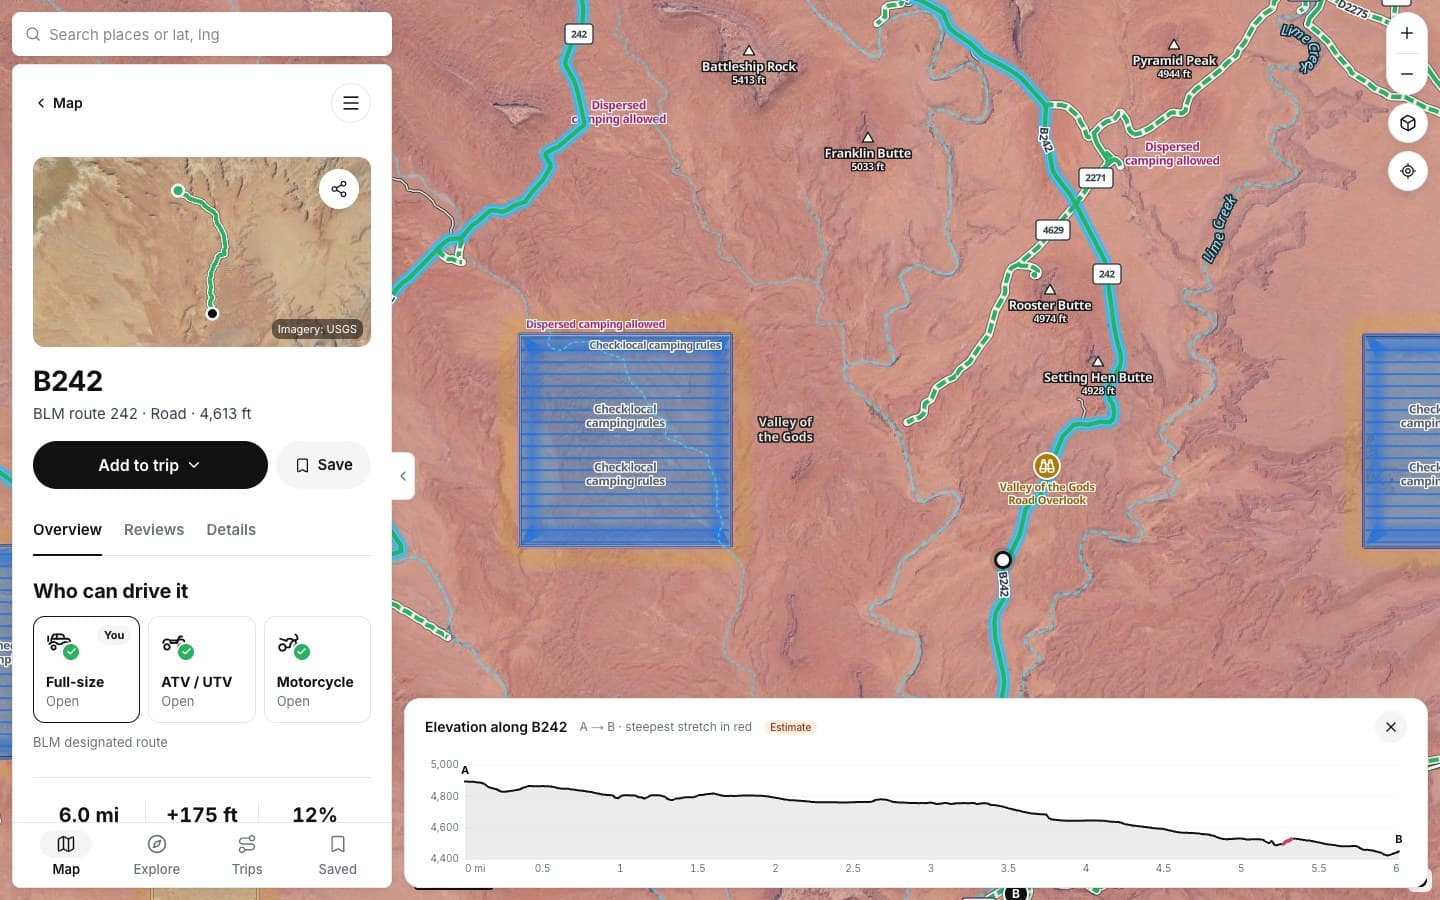Save the B242 route
The image size is (1440, 900).
tap(323, 465)
